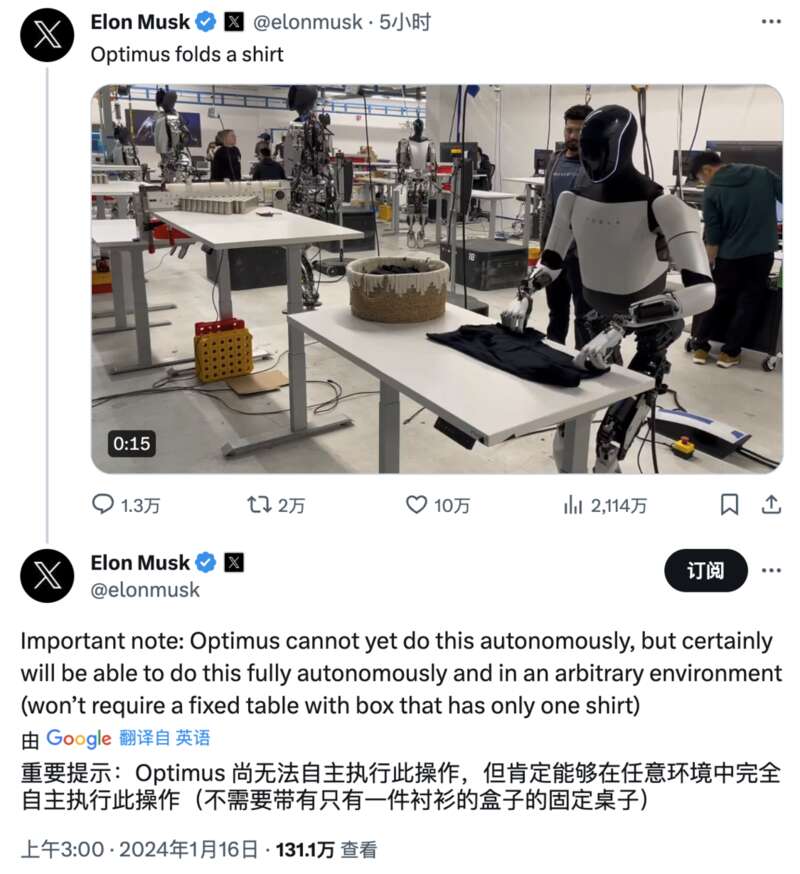Play the Optimus shirt-folding video

pos(437,279)
